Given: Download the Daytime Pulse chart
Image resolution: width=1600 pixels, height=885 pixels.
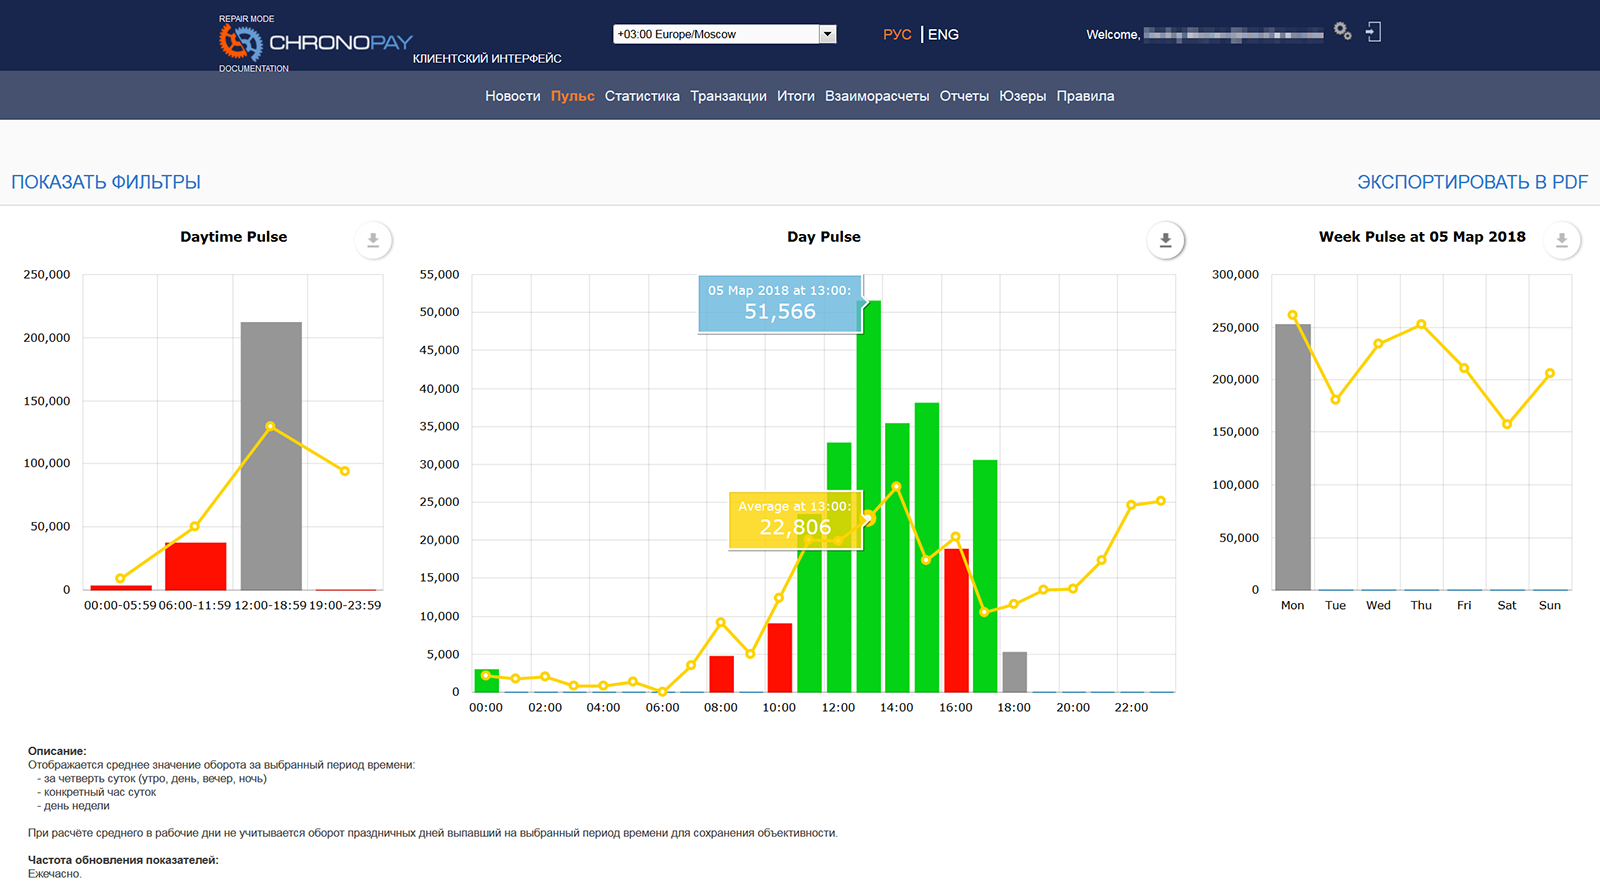Looking at the screenshot, I should coord(373,240).
